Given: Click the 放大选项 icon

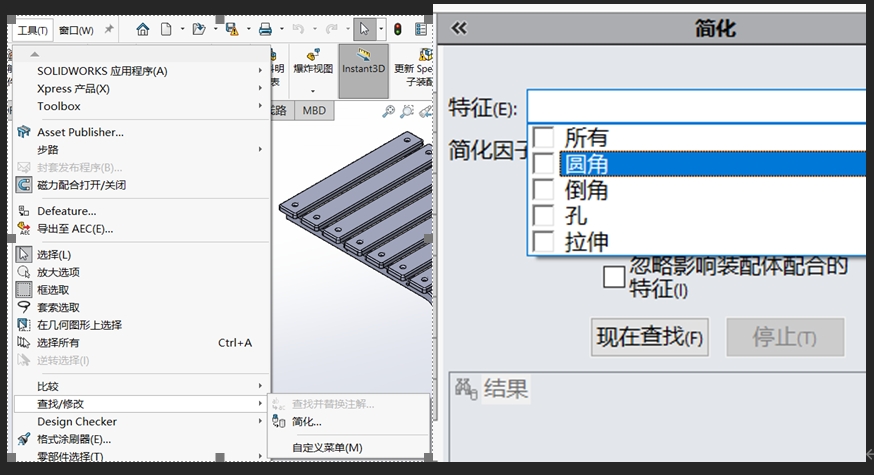Looking at the screenshot, I should (x=23, y=272).
